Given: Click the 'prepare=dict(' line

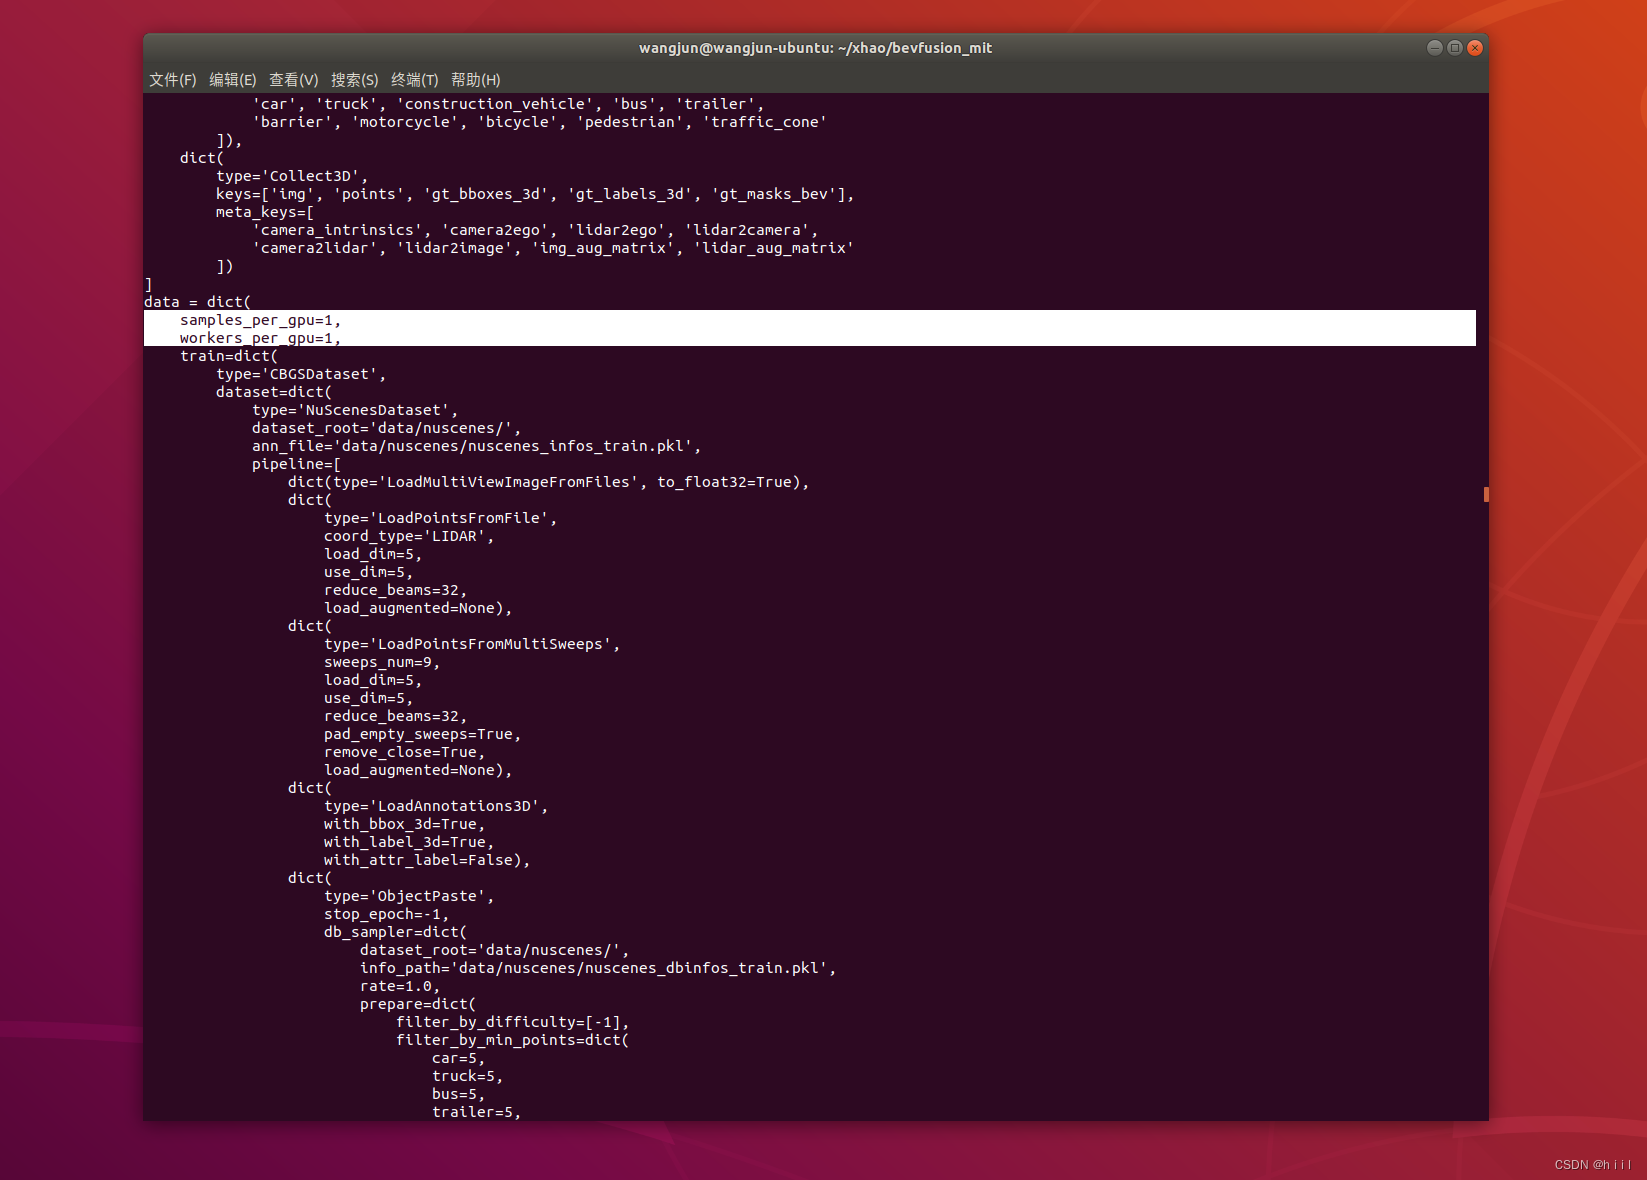Looking at the screenshot, I should pyautogui.click(x=418, y=1004).
